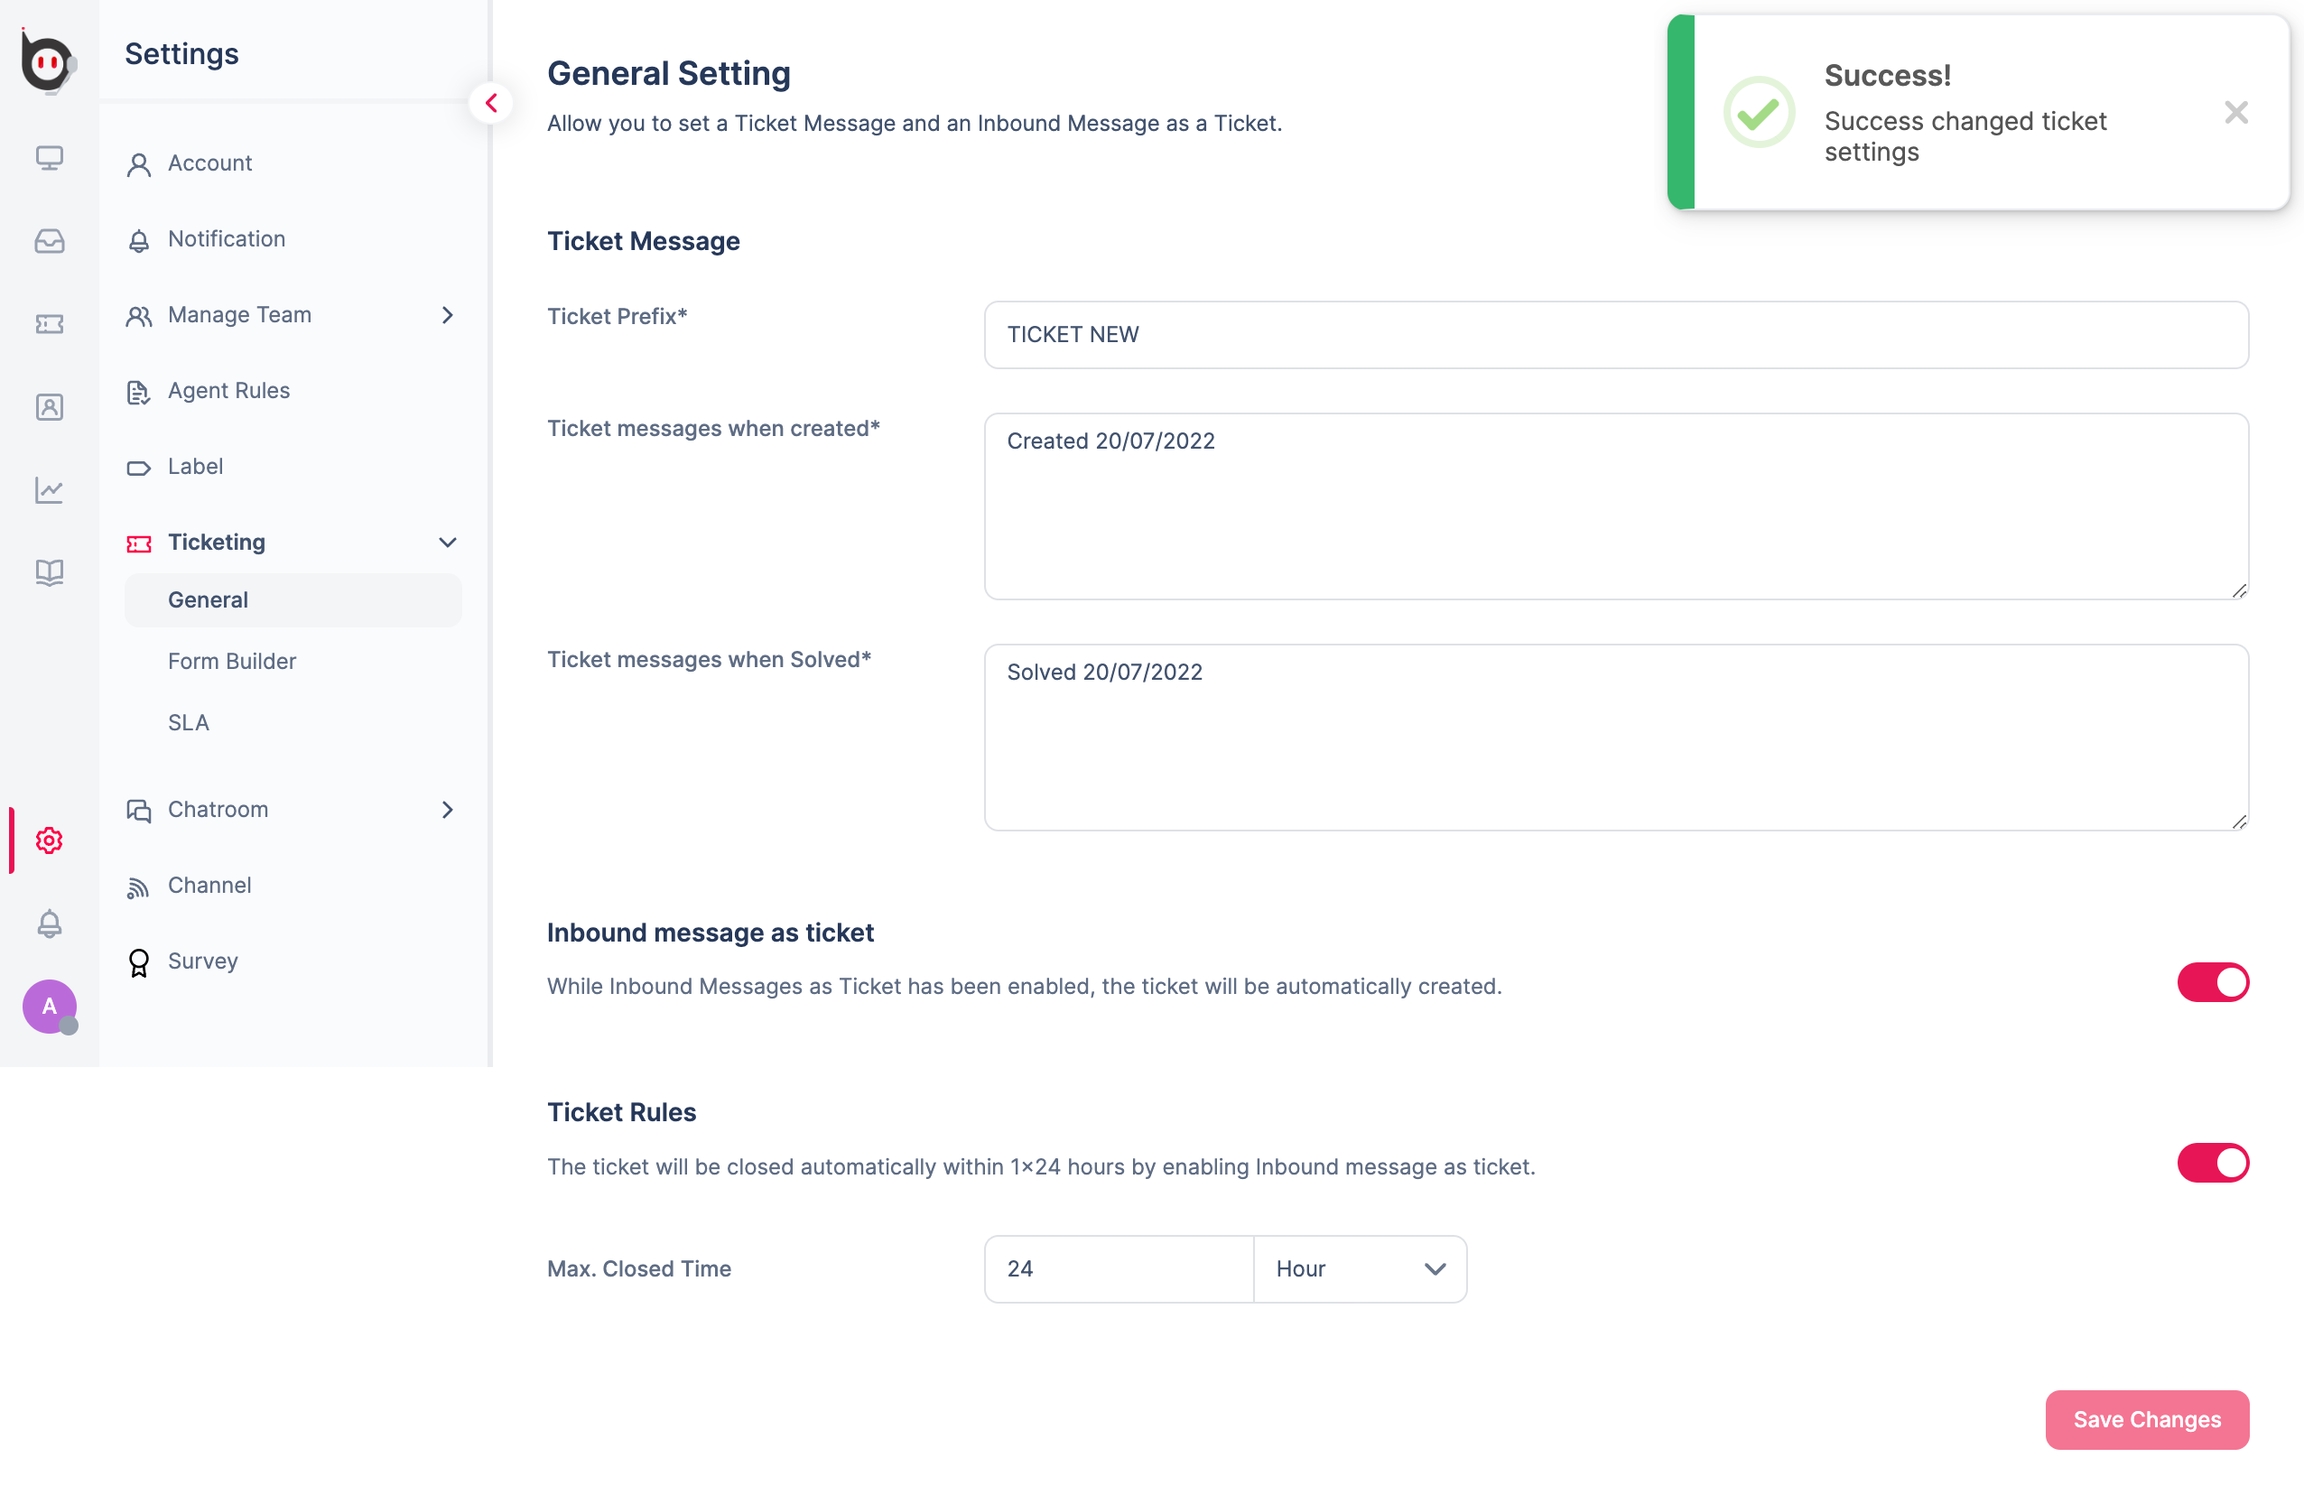Click the monitor dashboard icon in left rail

click(49, 158)
